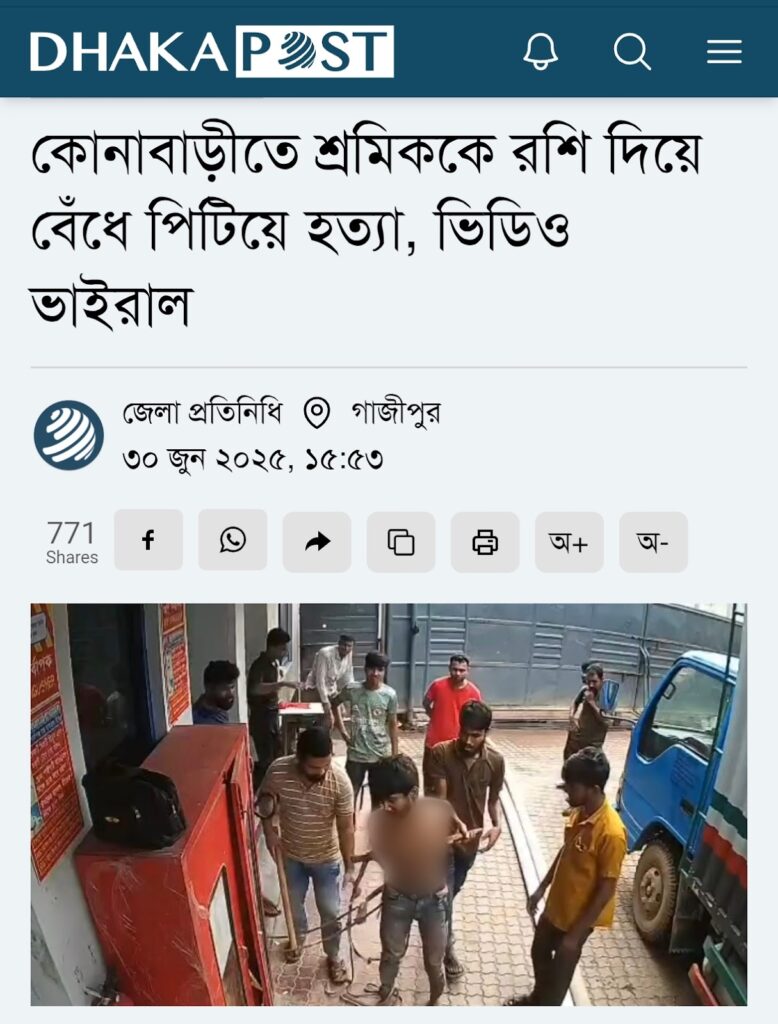Click the location pin icon
Image resolution: width=778 pixels, height=1024 pixels.
pyautogui.click(x=317, y=413)
